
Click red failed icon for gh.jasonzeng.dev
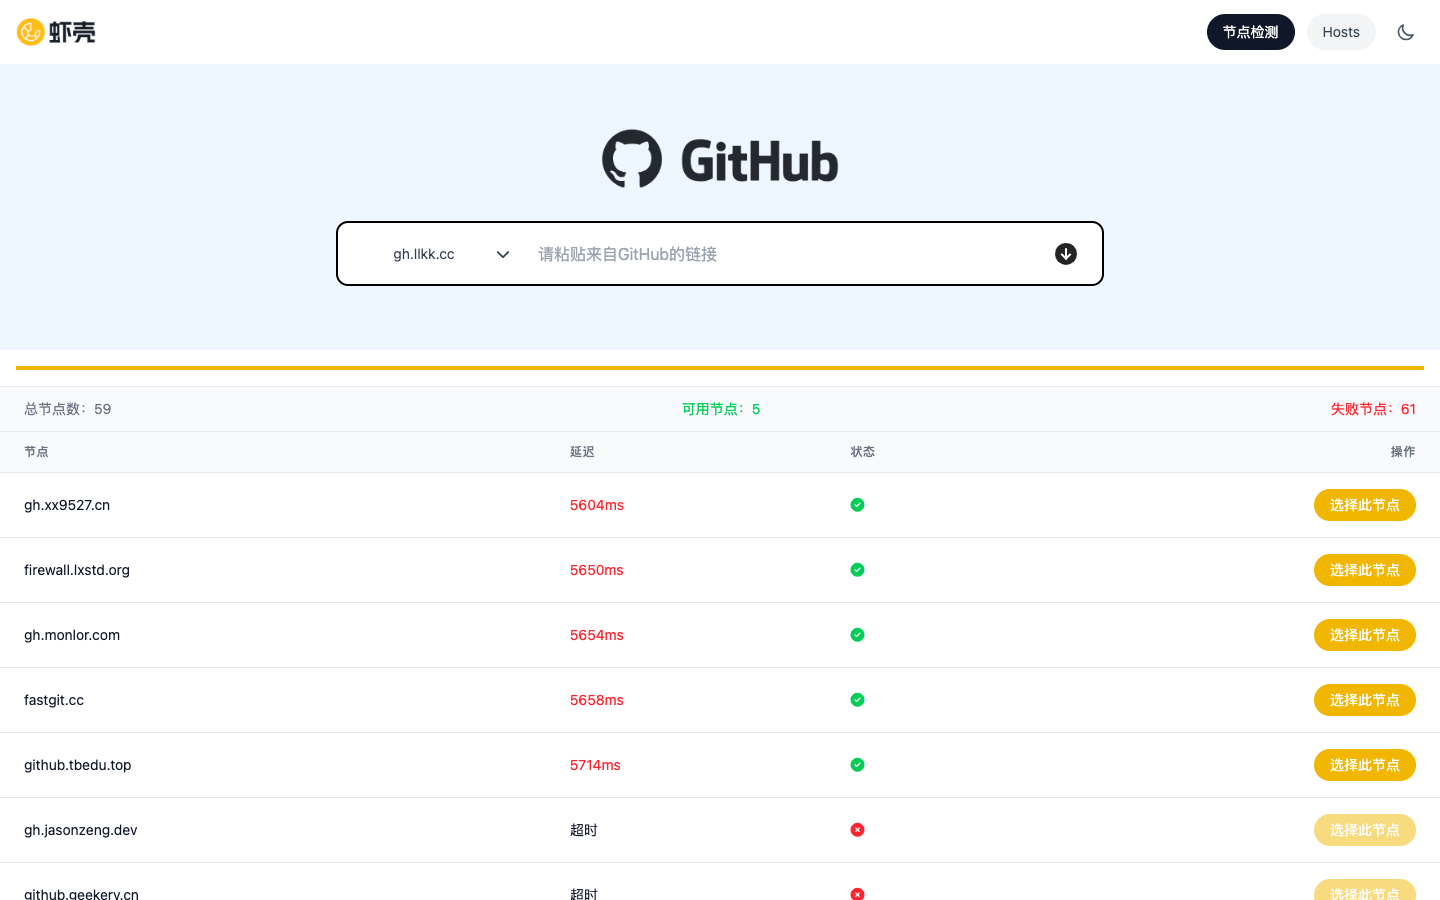[x=857, y=830]
